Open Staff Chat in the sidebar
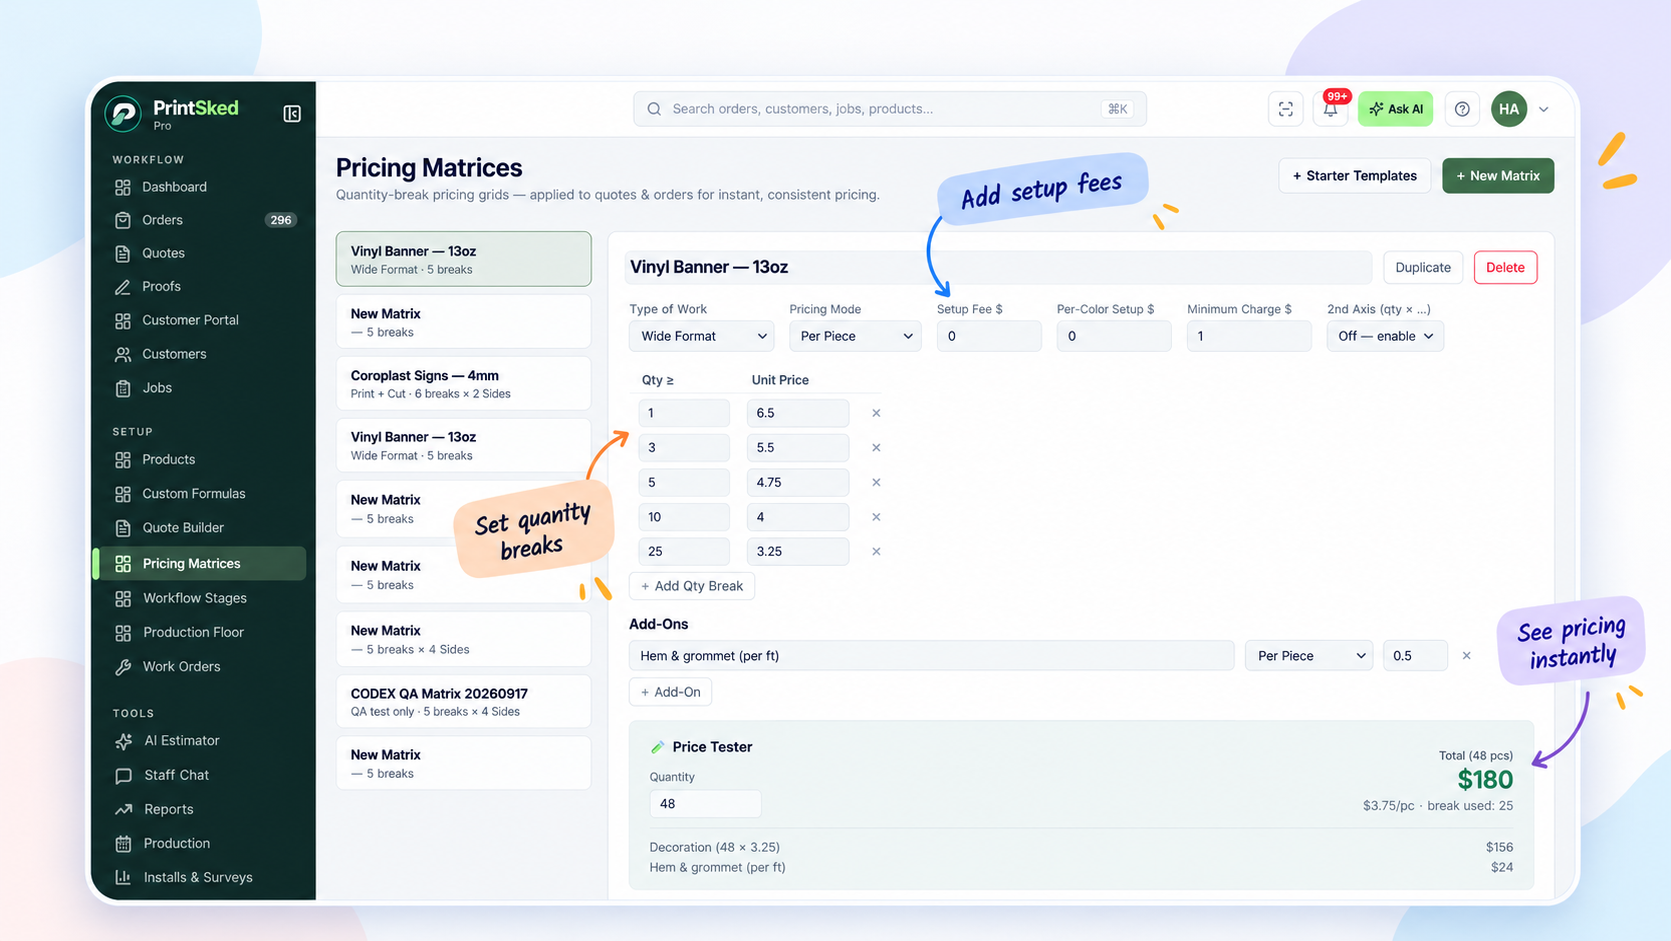Viewport: 1671px width, 941px height. [201, 775]
